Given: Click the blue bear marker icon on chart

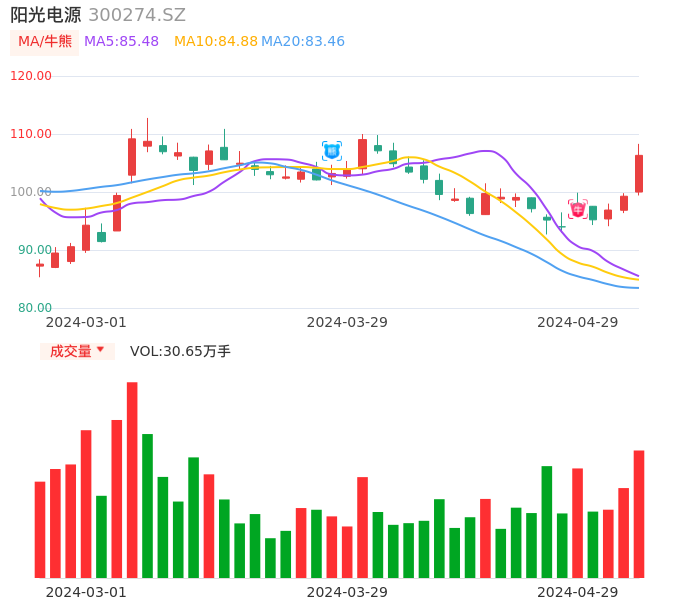Looking at the screenshot, I should click(x=332, y=151).
